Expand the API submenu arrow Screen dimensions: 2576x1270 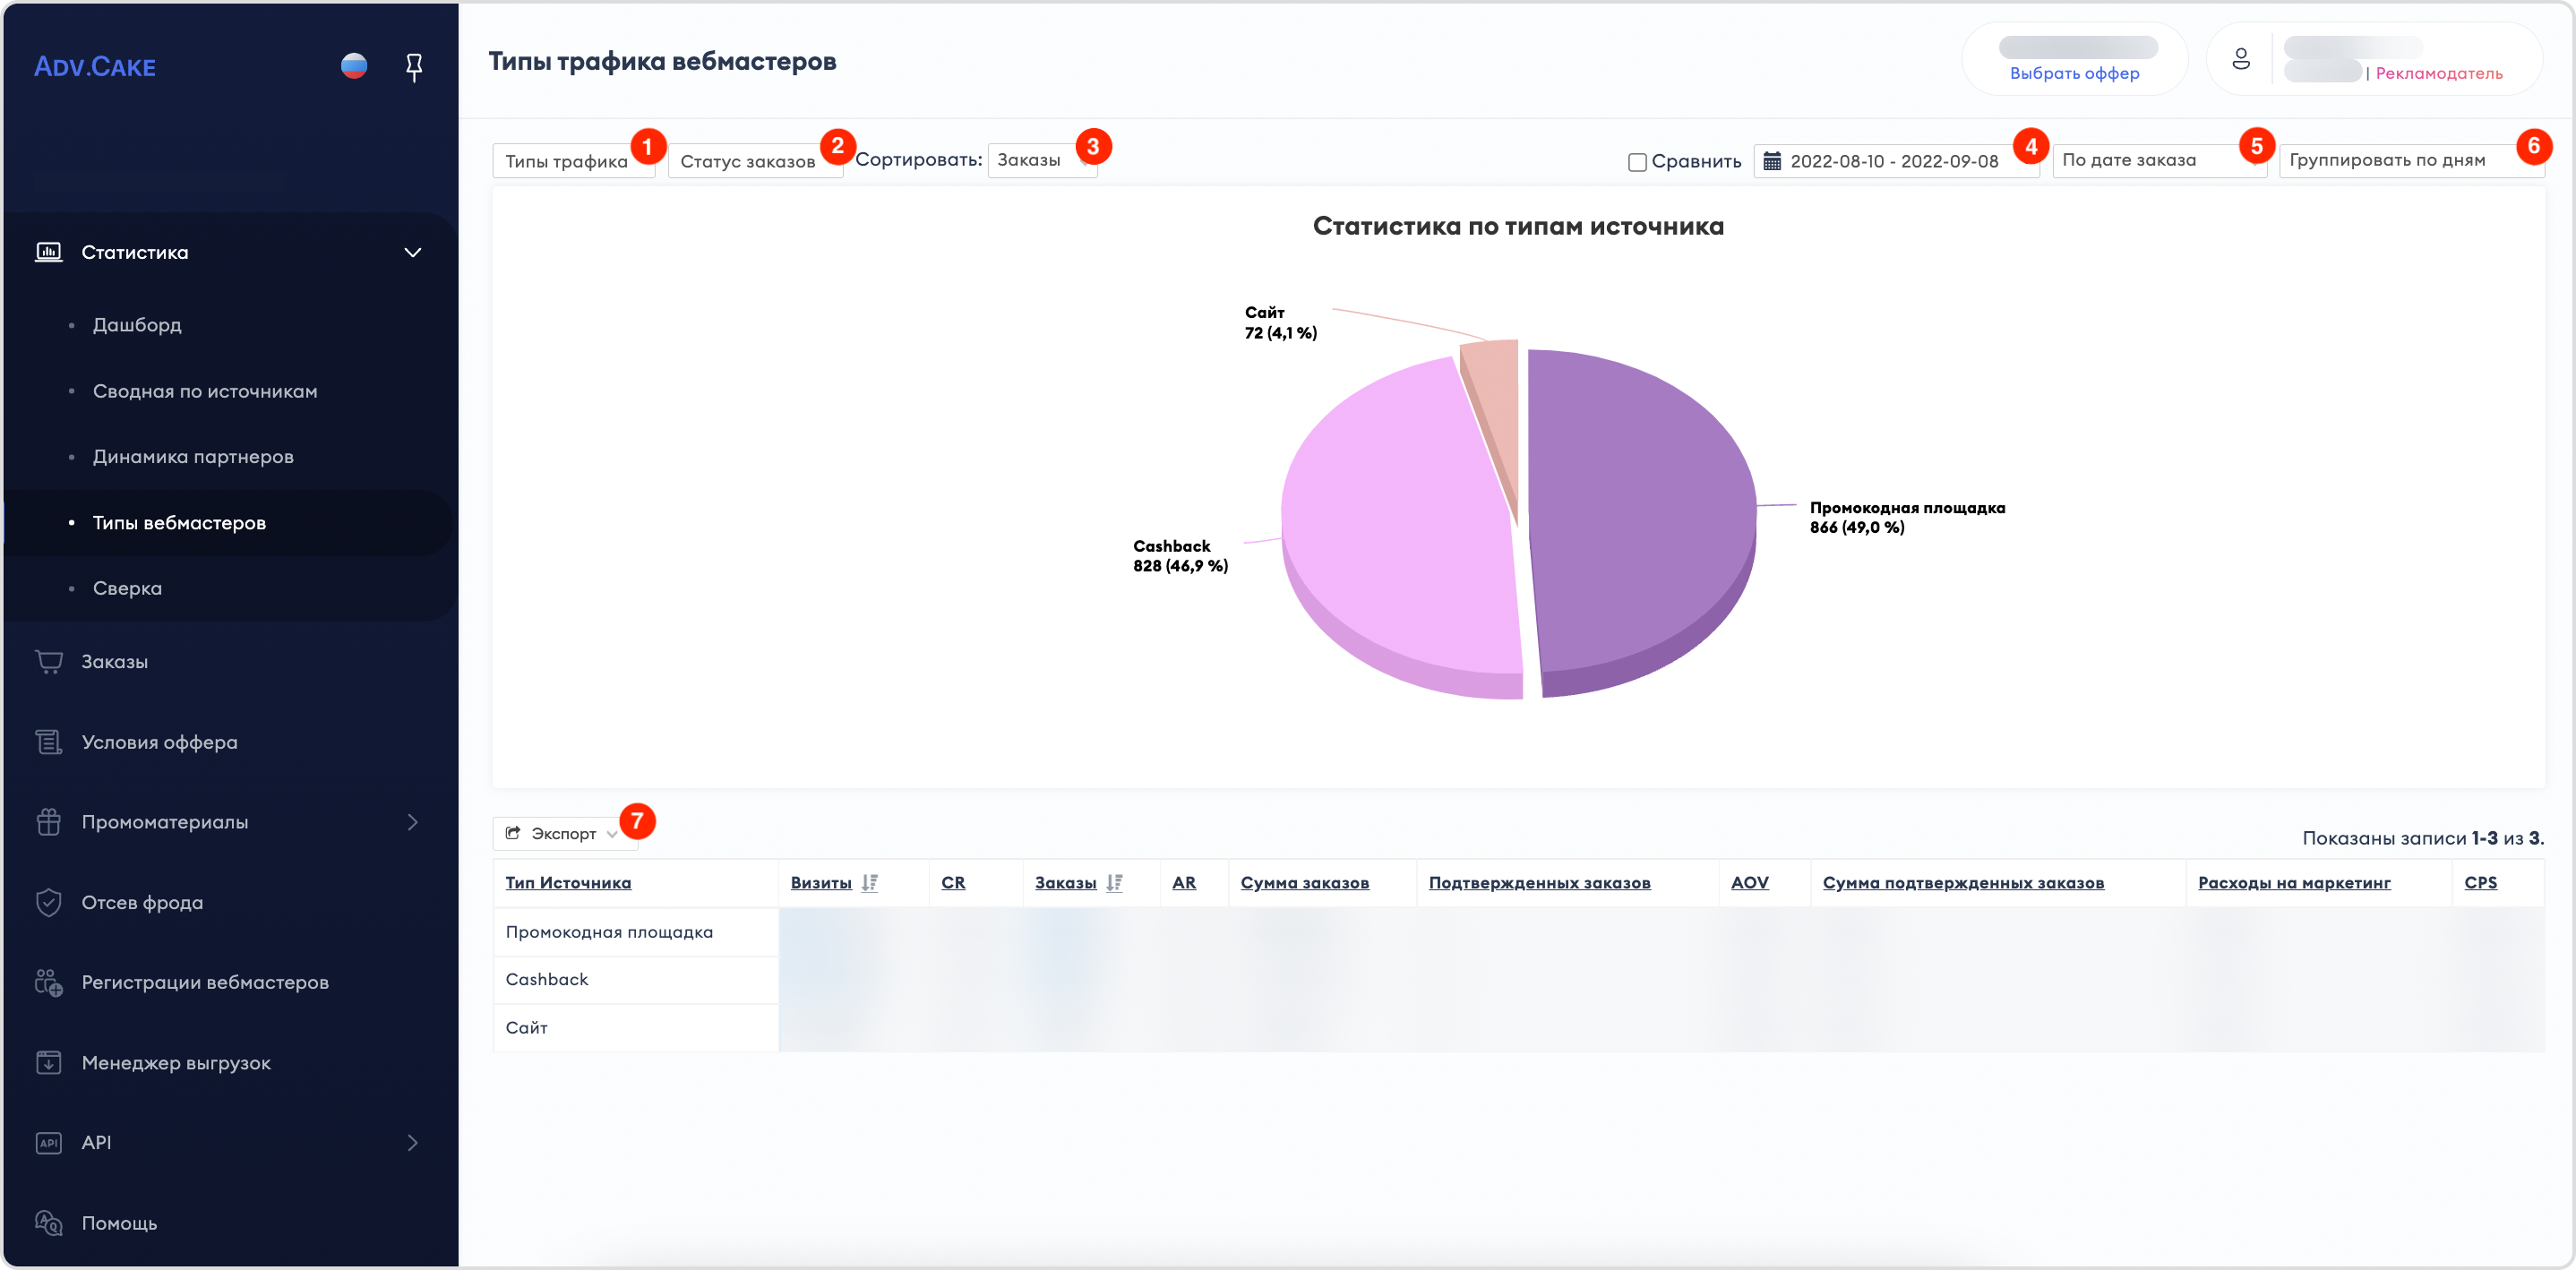[x=413, y=1142]
